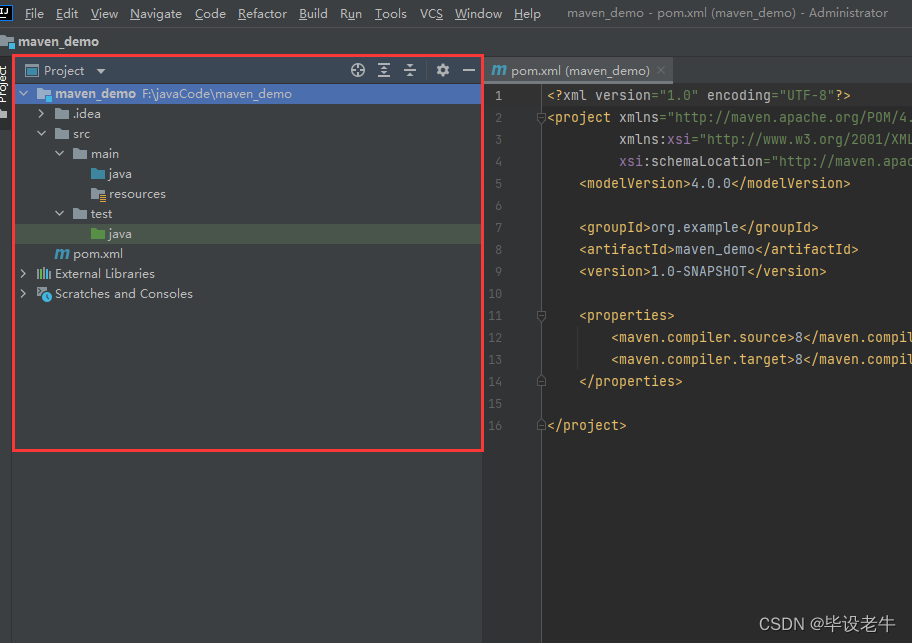Viewport: 912px width, 643px height.
Task: Open the Navigate menu
Action: (156, 13)
